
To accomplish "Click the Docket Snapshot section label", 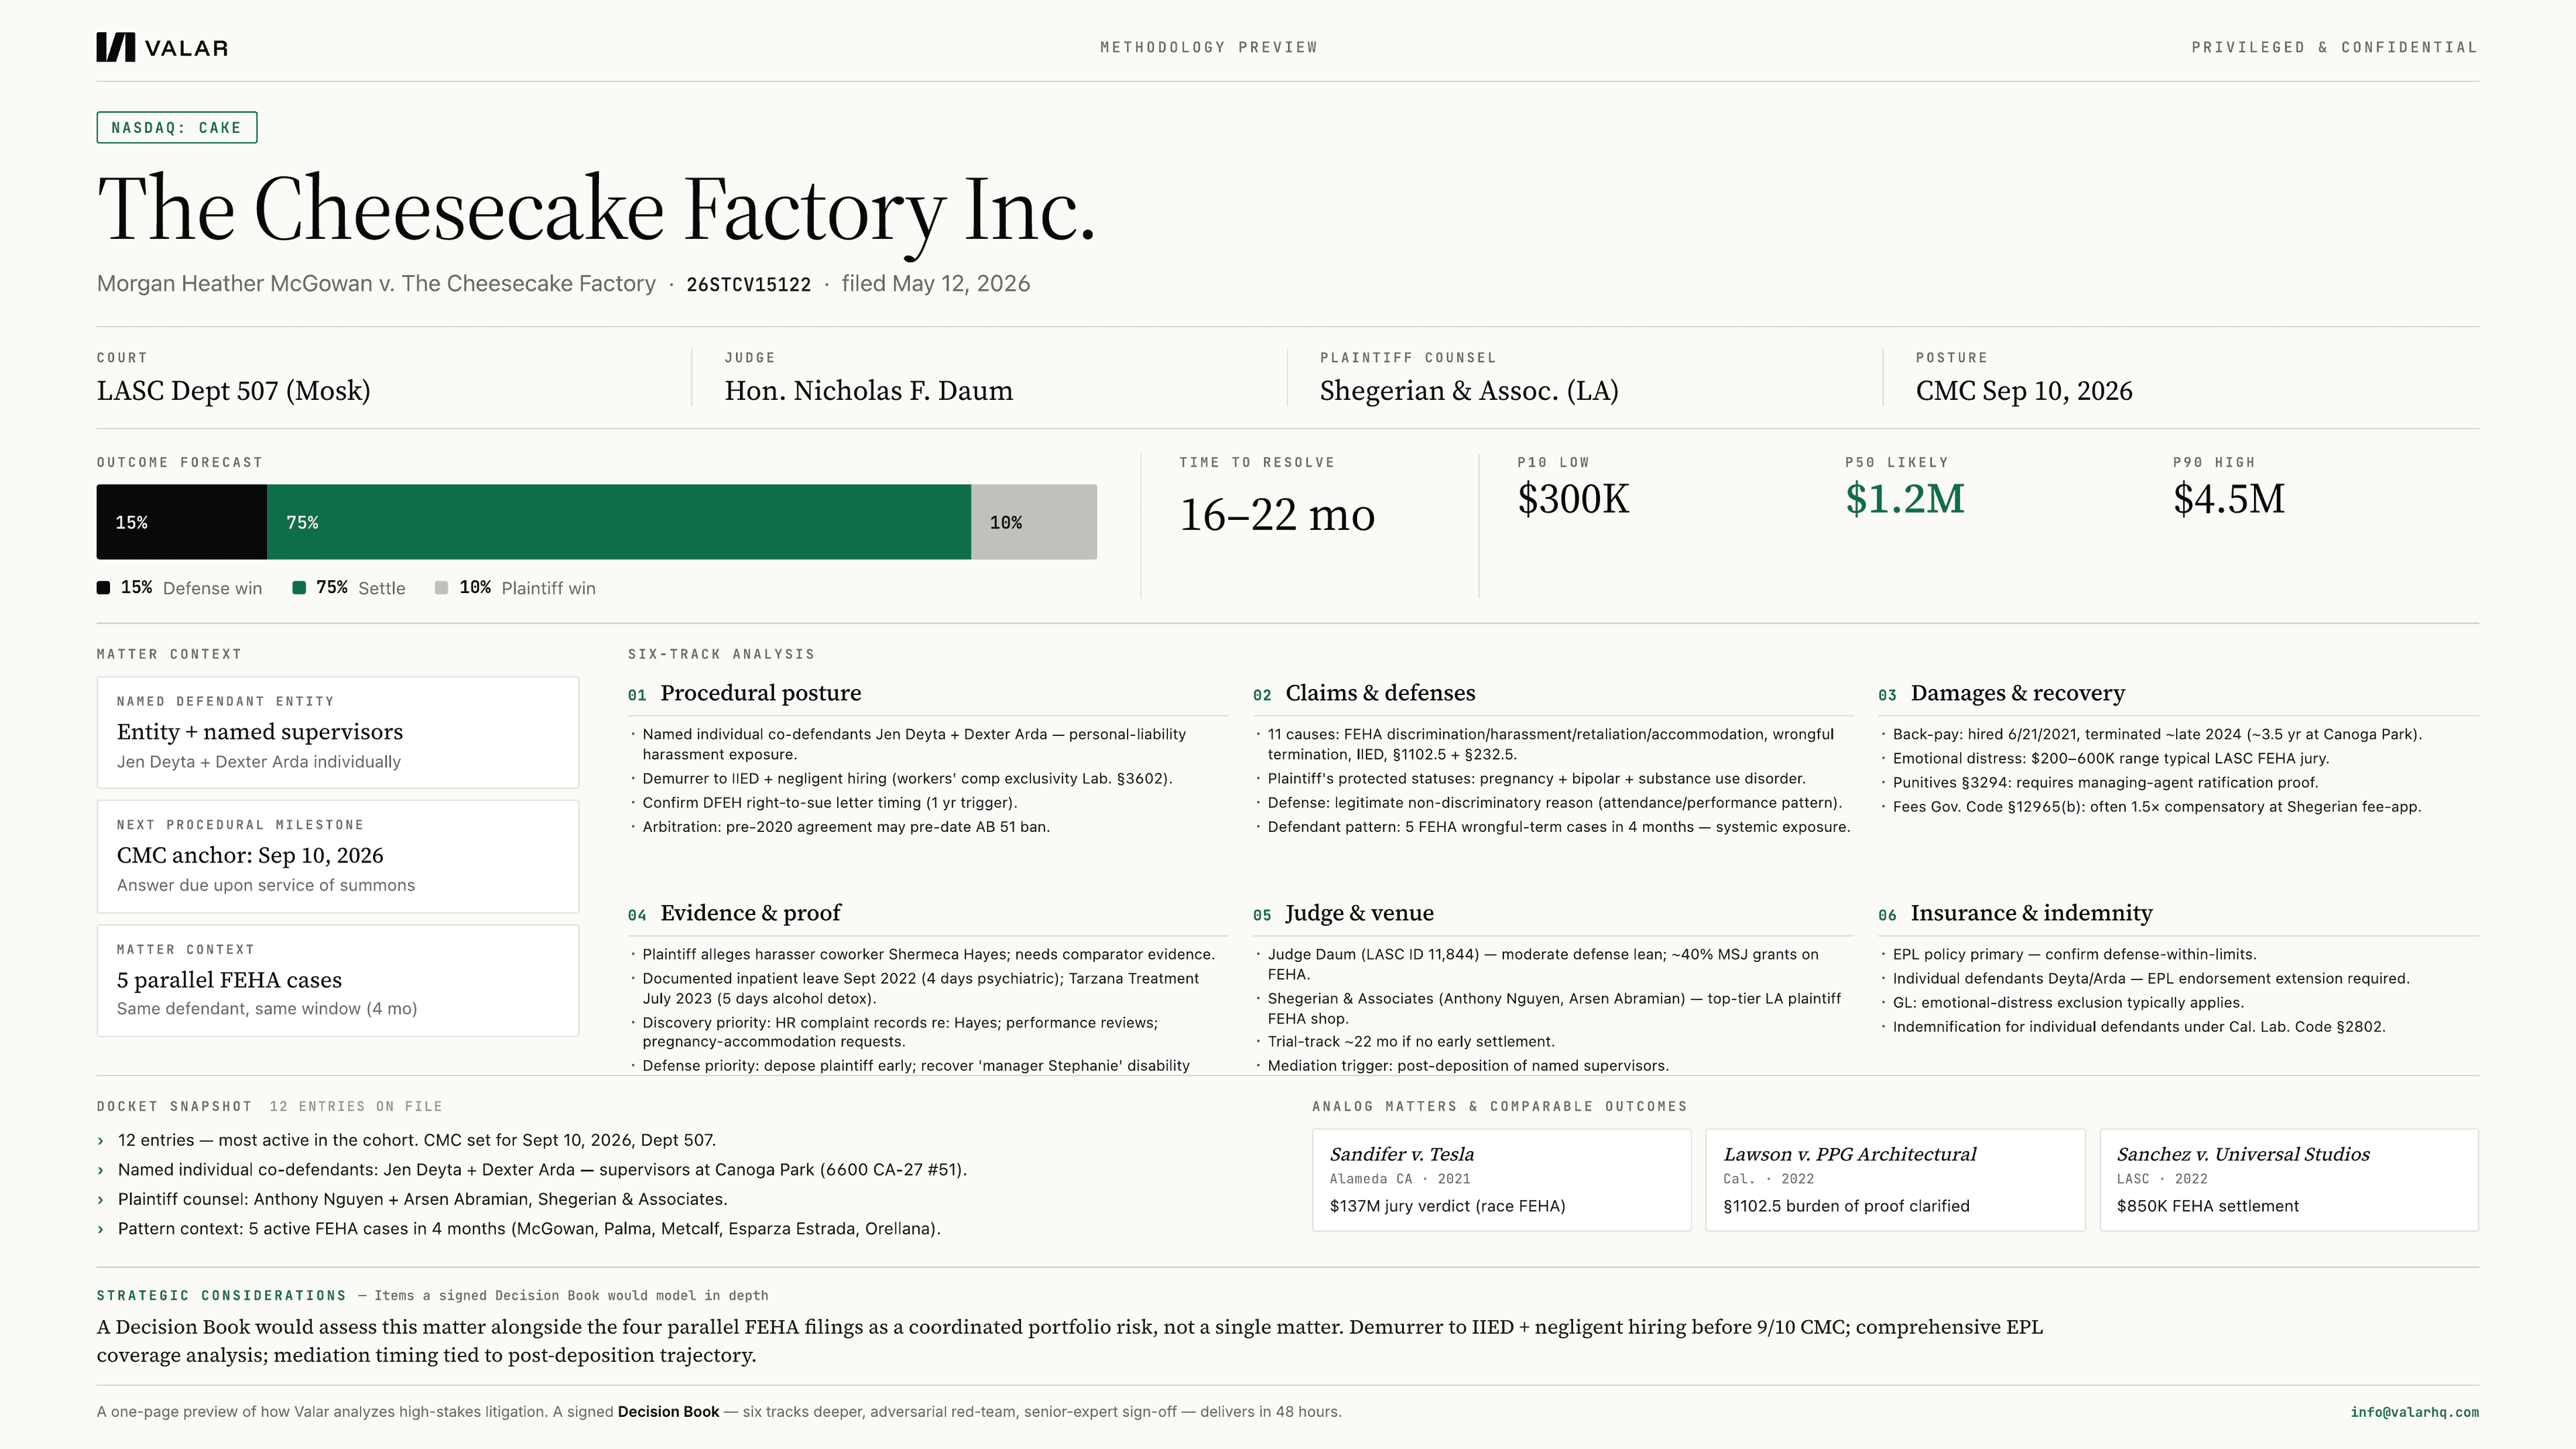I will (x=175, y=1107).
